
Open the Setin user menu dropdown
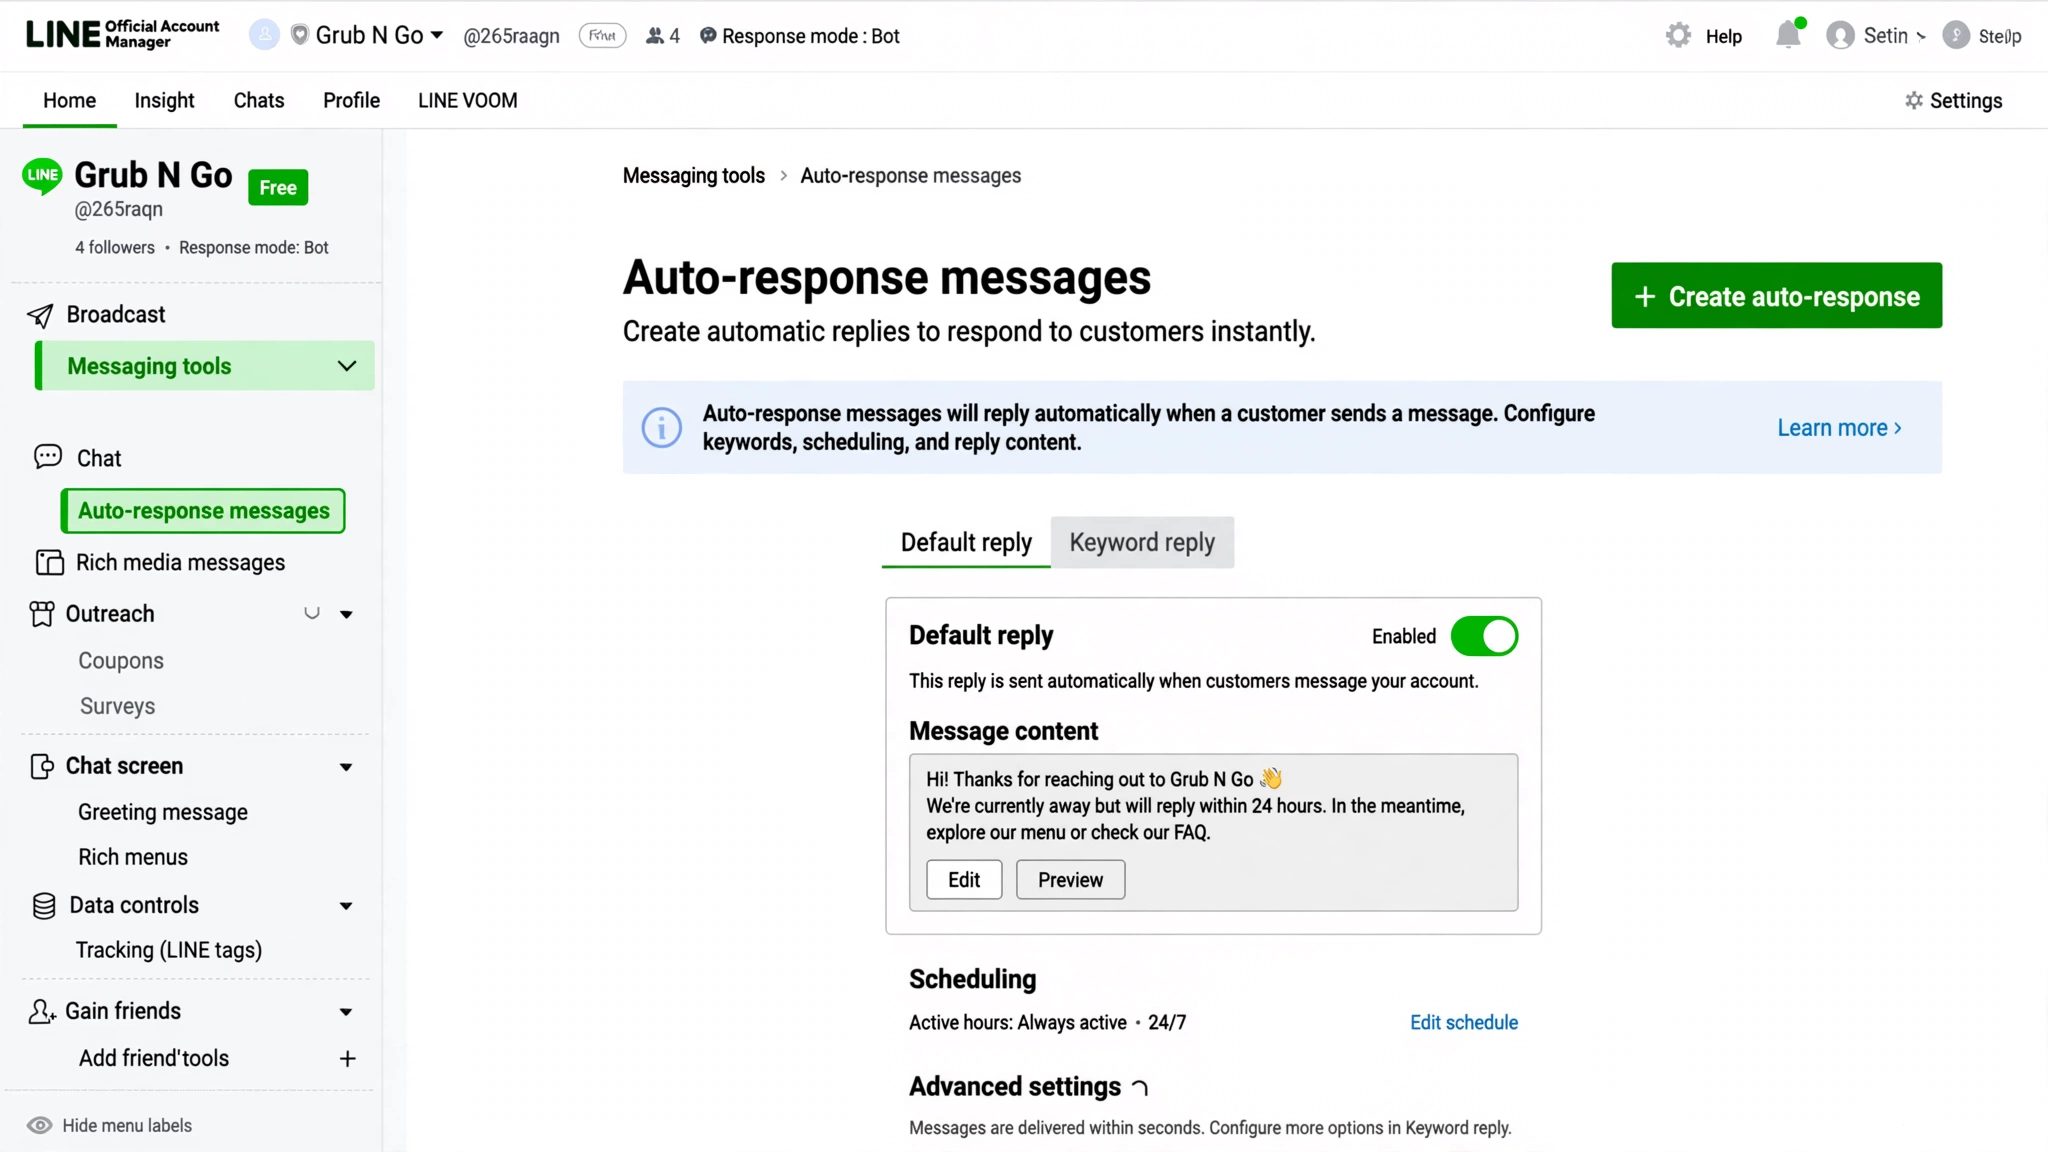(1921, 37)
